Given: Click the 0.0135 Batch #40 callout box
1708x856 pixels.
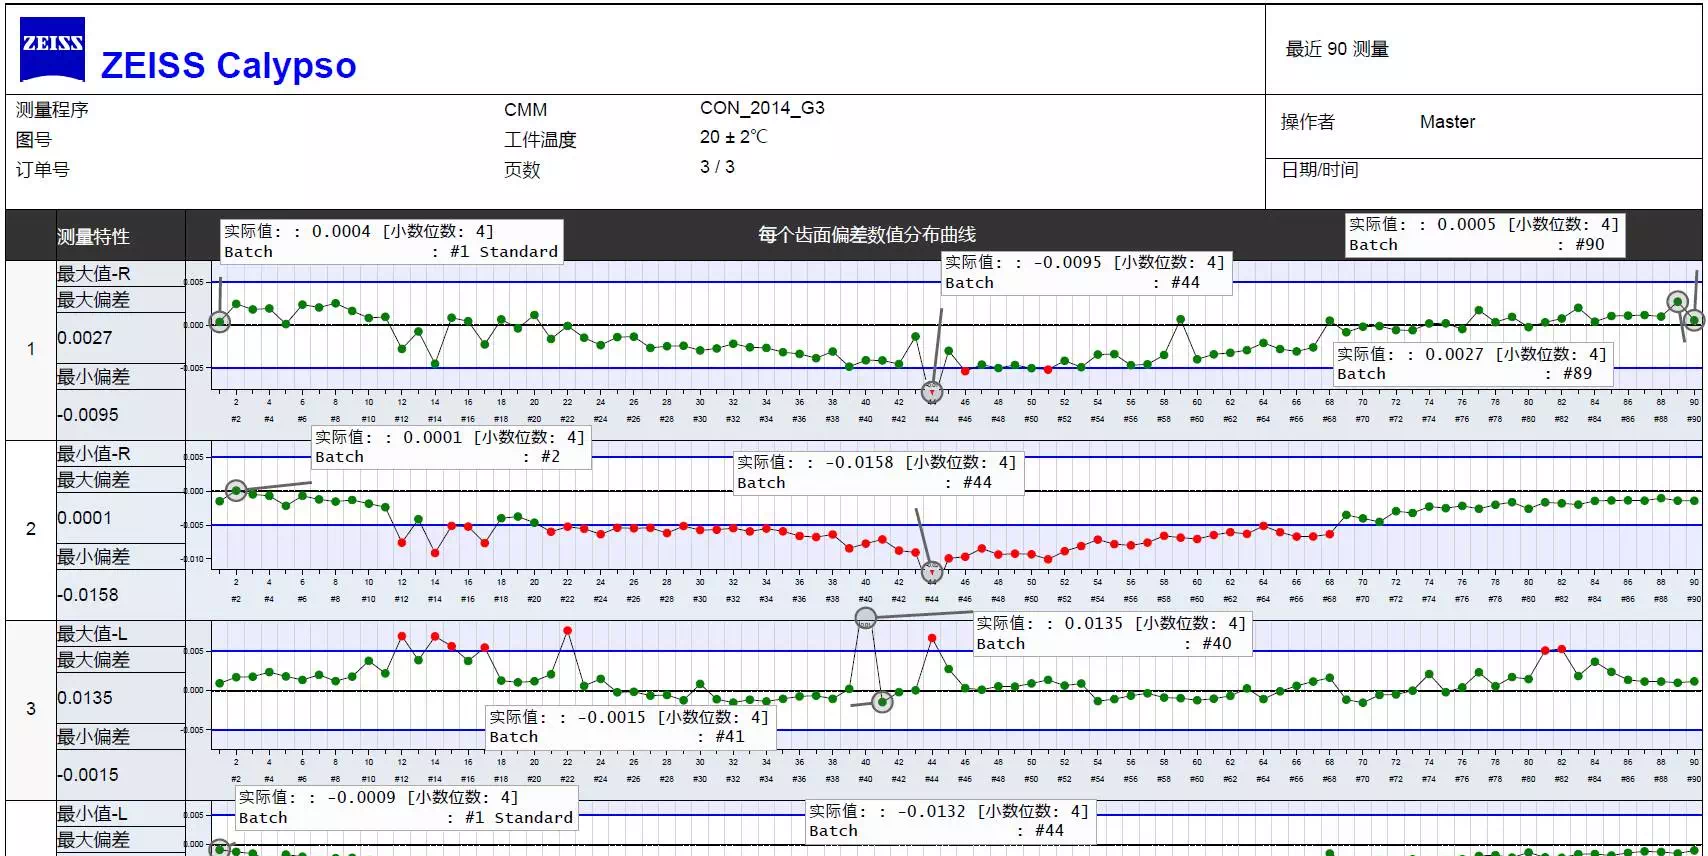Looking at the screenshot, I should click(1112, 633).
